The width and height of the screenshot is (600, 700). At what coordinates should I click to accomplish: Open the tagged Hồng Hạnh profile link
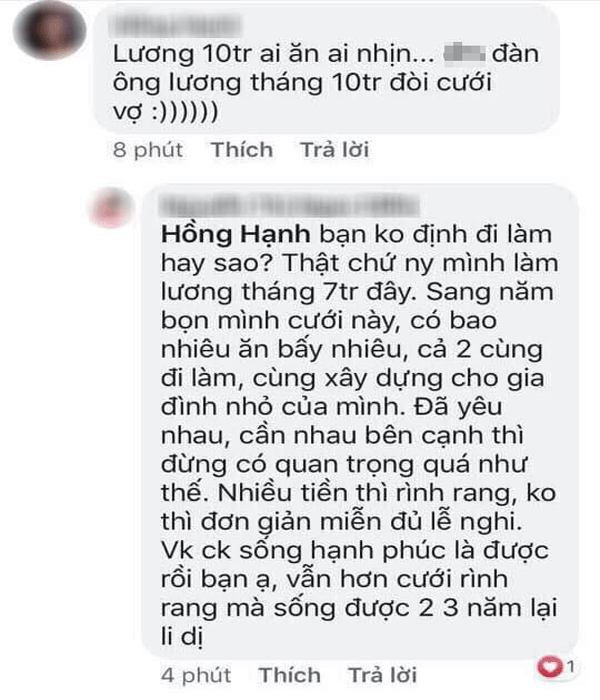click(236, 234)
